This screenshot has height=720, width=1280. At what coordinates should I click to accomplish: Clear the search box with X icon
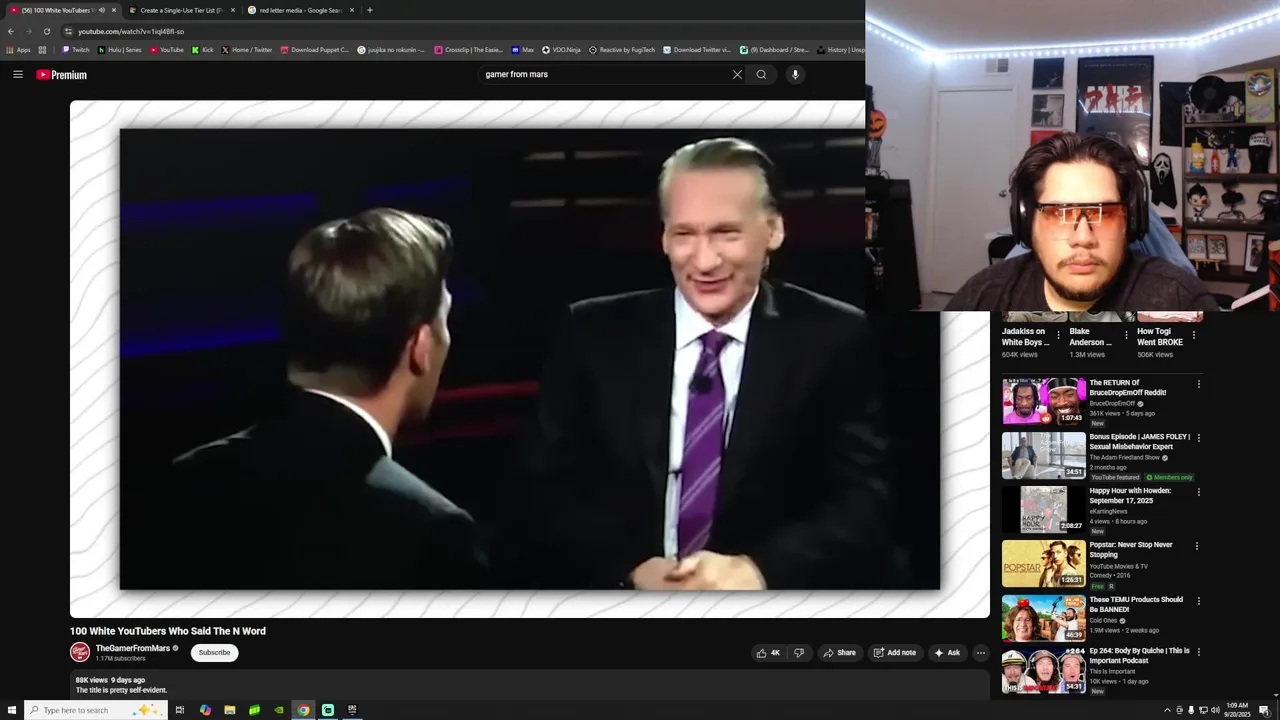[x=737, y=74]
